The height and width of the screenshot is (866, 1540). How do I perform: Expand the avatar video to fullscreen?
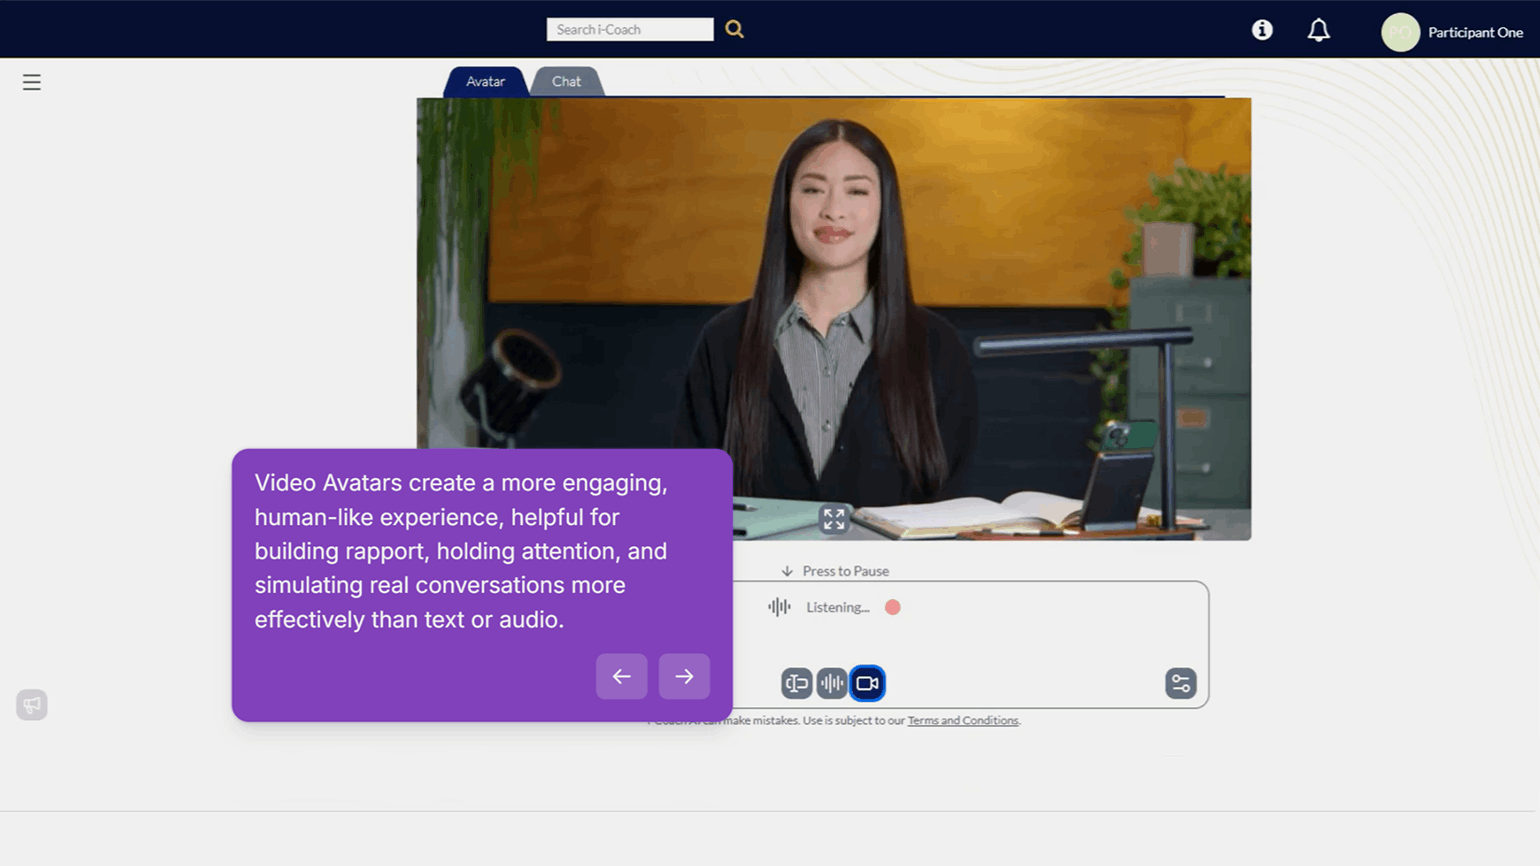833,518
